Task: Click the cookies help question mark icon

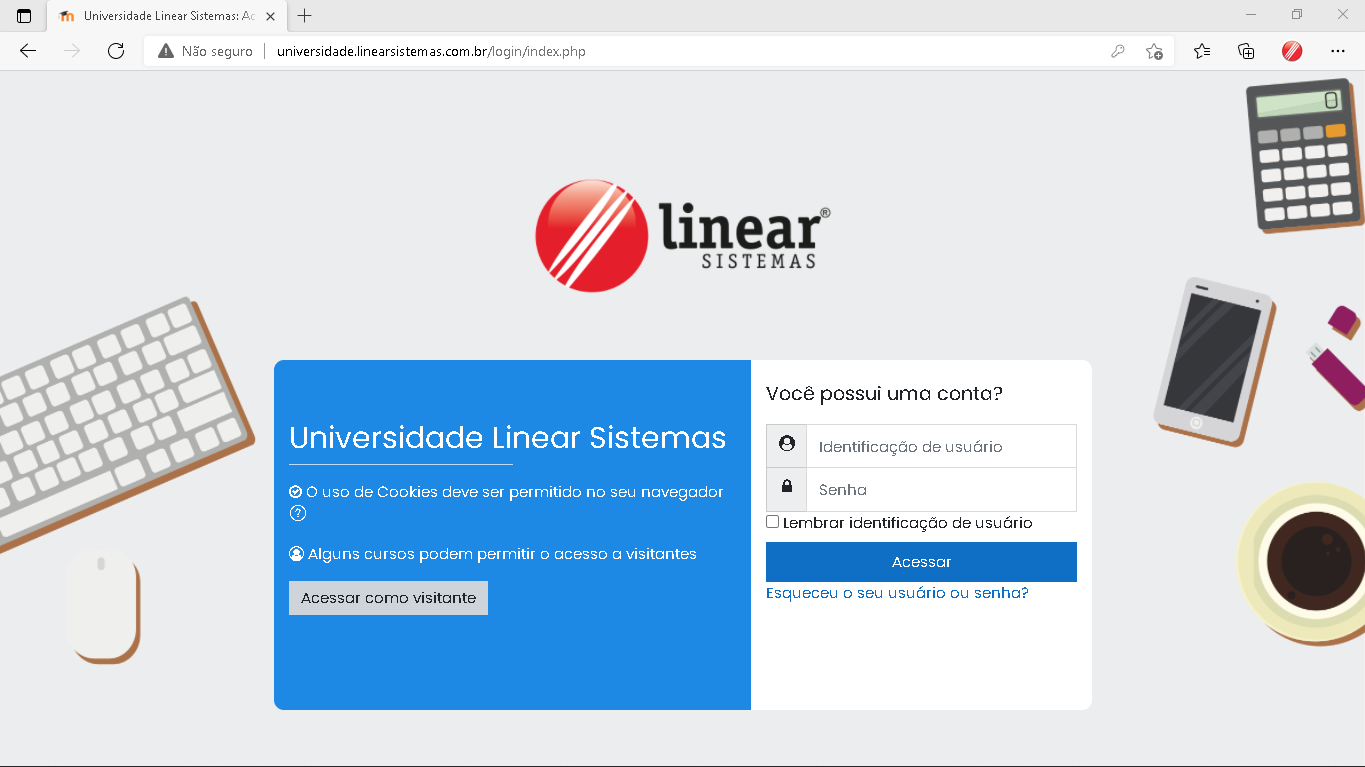Action: pos(297,513)
